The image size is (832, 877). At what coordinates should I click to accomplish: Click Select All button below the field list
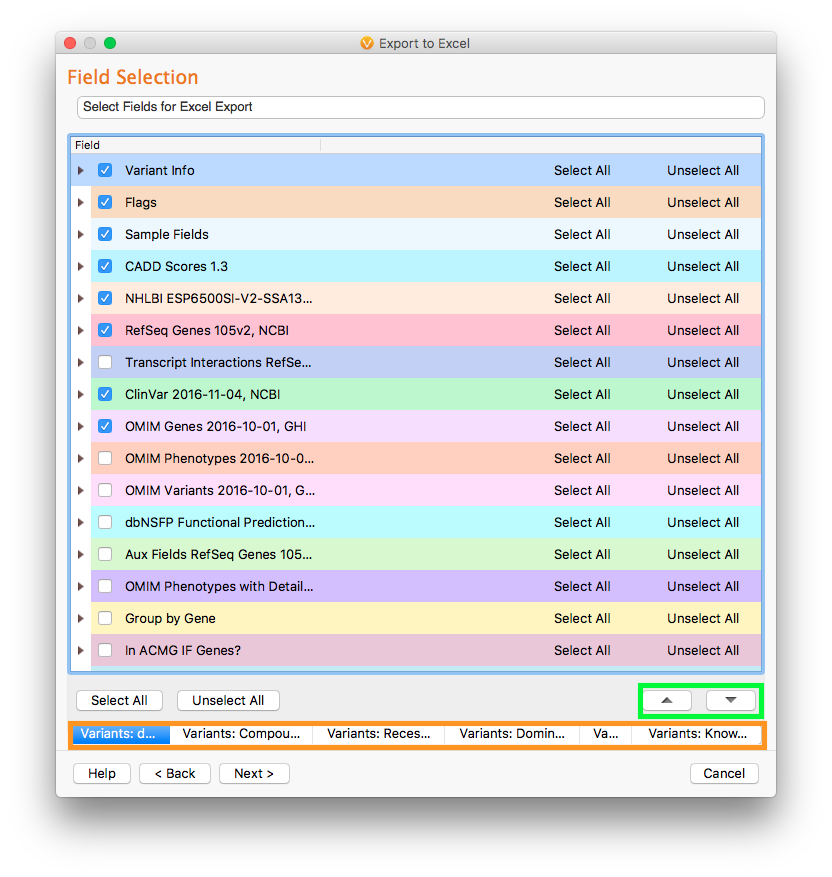[x=119, y=700]
